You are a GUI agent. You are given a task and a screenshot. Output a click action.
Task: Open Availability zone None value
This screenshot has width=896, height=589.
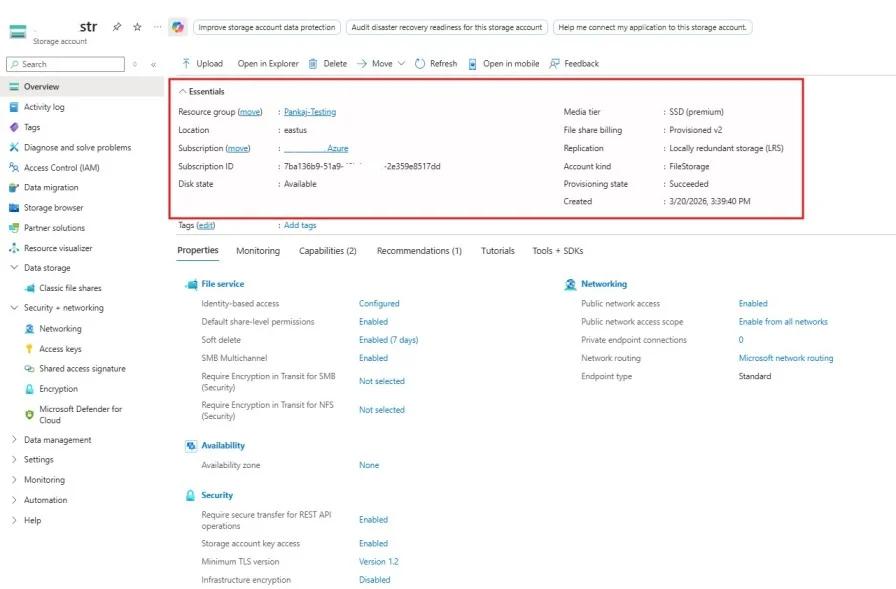click(369, 465)
